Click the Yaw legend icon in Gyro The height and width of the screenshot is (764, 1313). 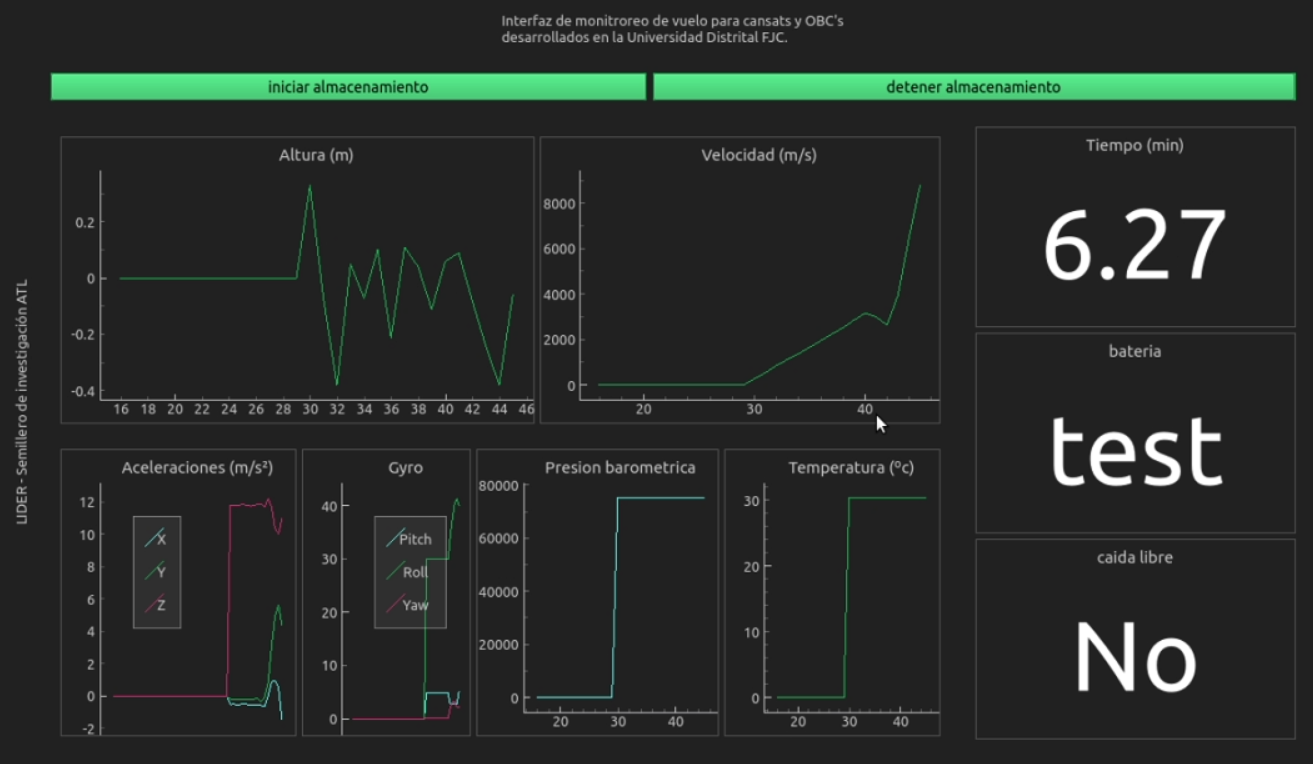tap(392, 605)
